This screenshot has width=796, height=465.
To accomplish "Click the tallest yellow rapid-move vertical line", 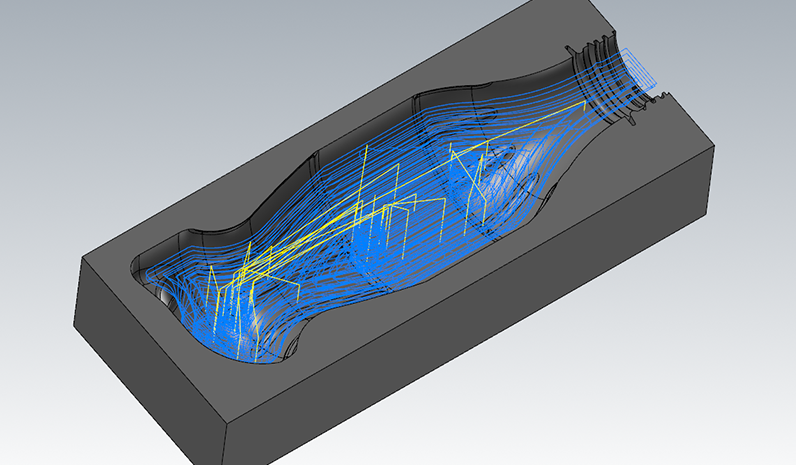I will [366, 175].
